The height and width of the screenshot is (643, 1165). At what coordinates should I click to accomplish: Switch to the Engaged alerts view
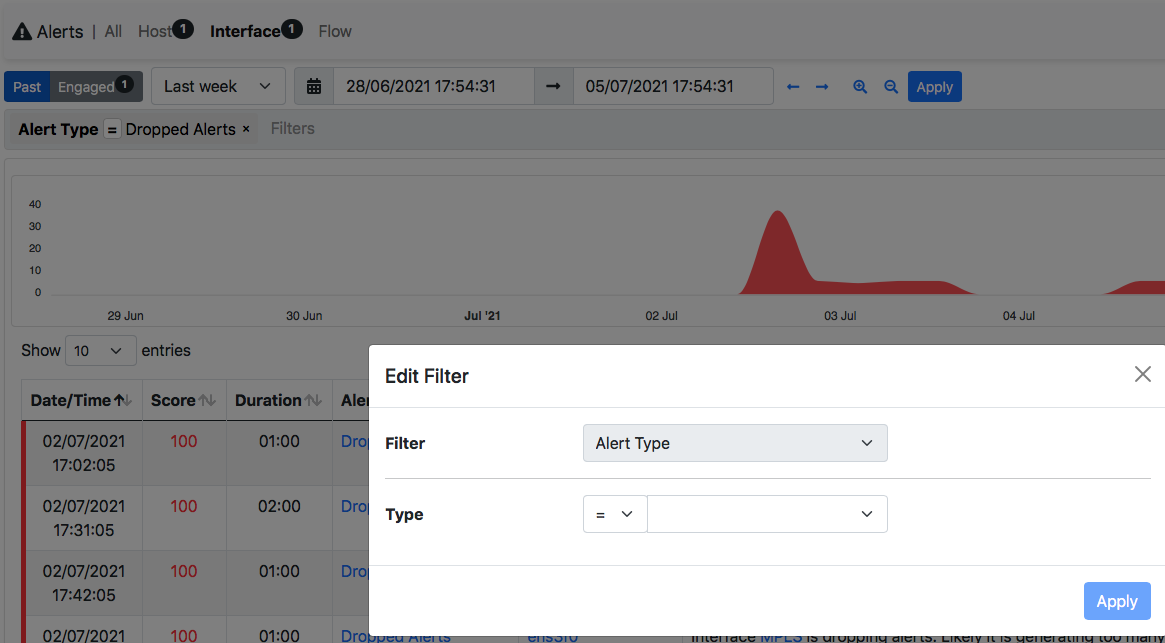click(x=86, y=86)
